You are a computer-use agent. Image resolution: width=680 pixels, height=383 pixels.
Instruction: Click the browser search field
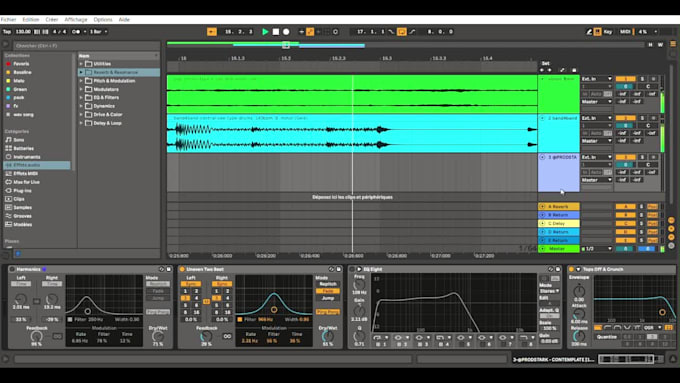[x=86, y=46]
